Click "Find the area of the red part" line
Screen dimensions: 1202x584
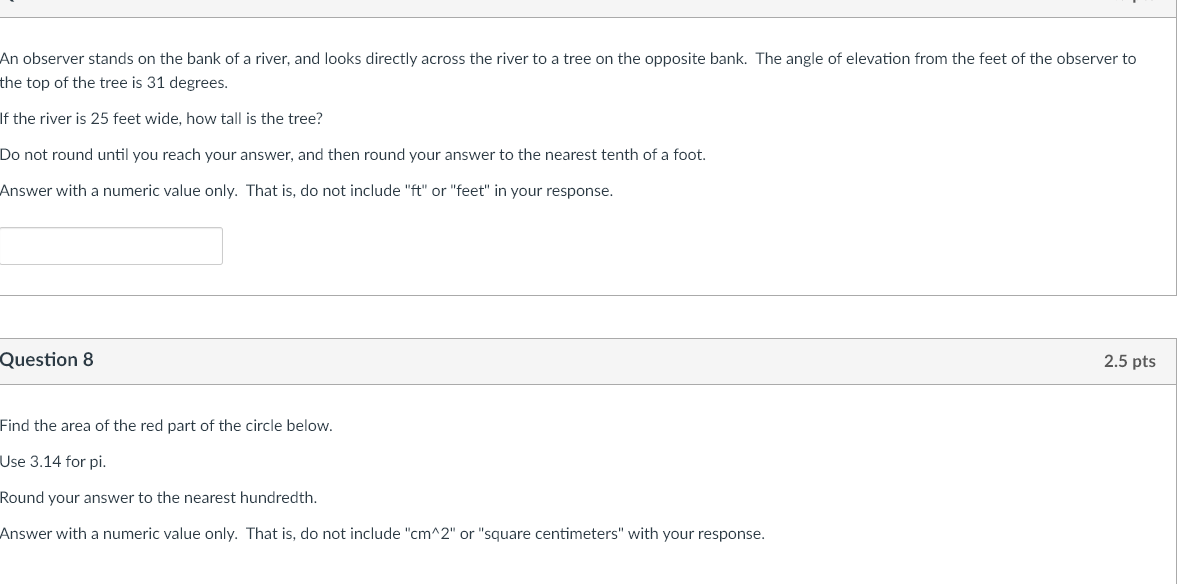[x=166, y=426]
